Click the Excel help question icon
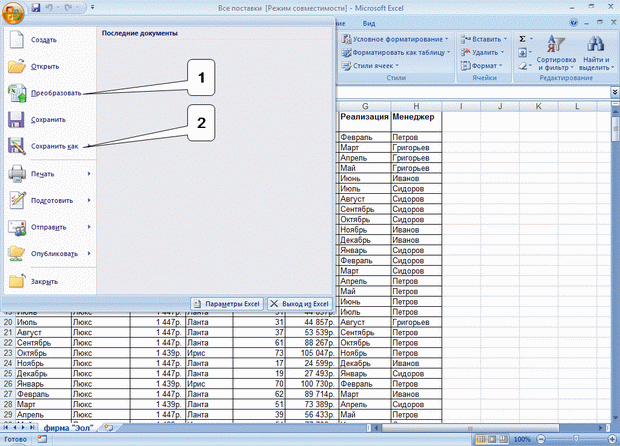The image size is (620, 446). [573, 23]
